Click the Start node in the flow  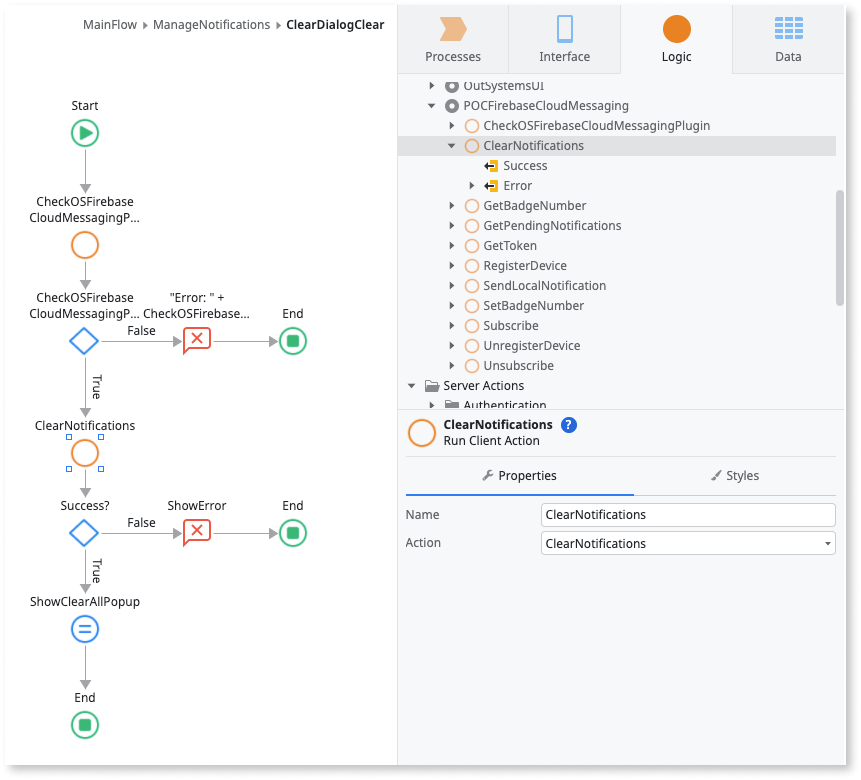tap(84, 133)
